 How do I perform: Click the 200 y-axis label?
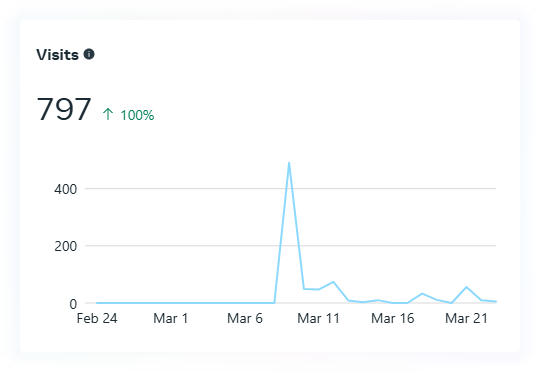(x=66, y=246)
